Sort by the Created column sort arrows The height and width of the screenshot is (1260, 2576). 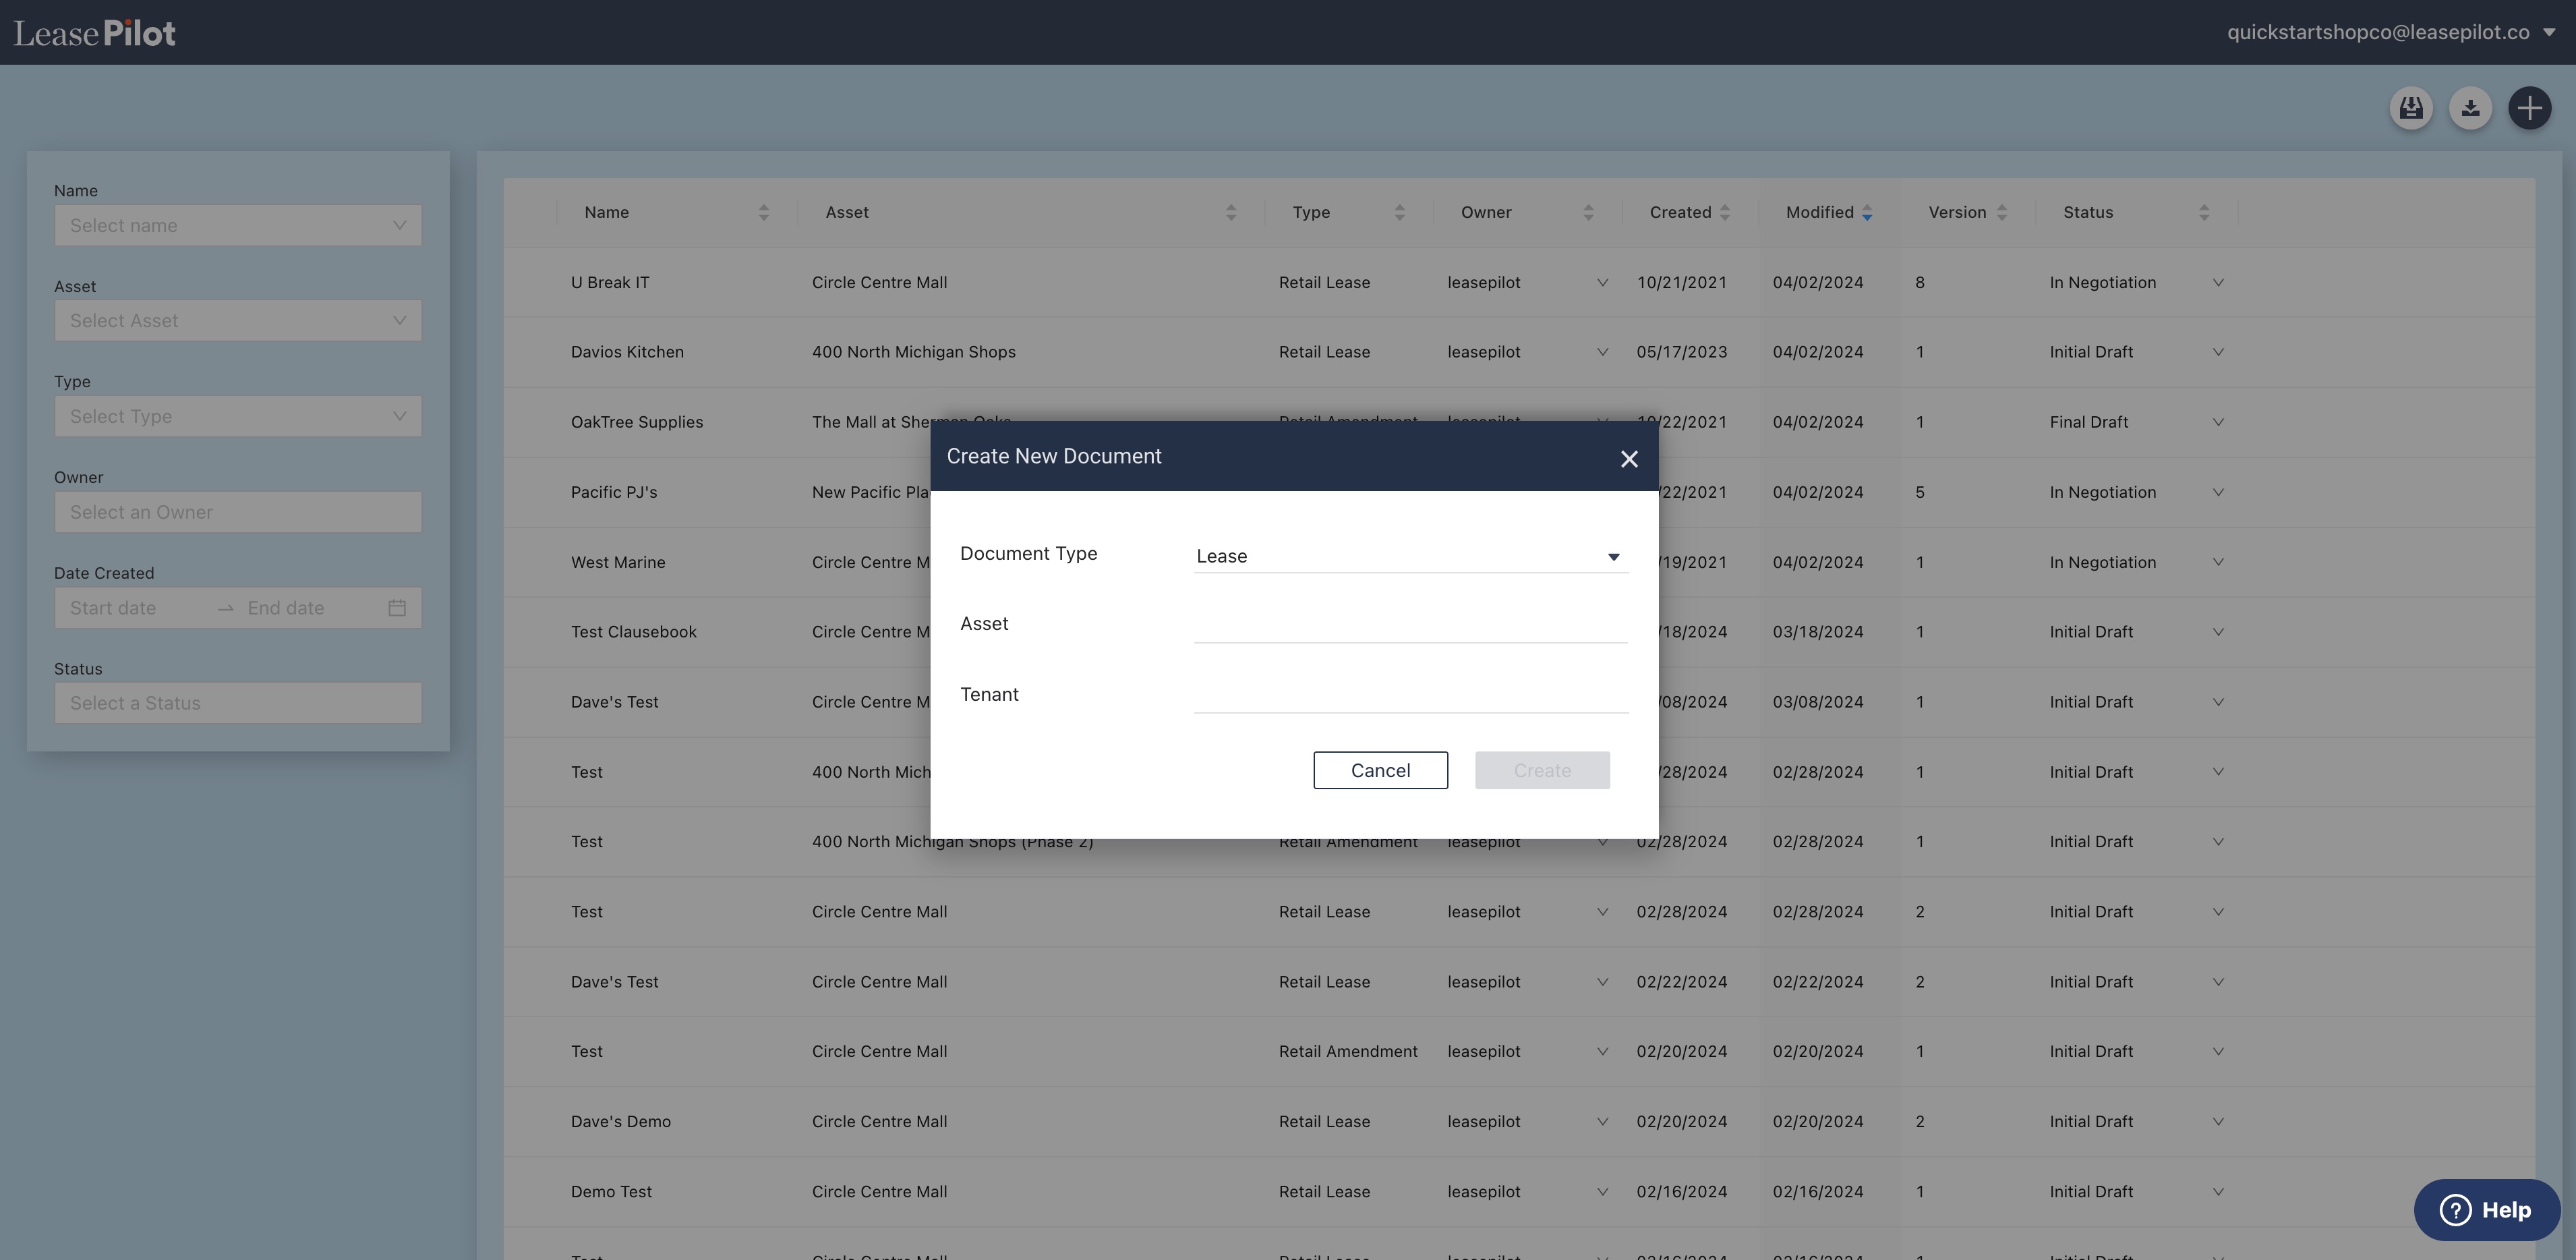[x=1723, y=212]
